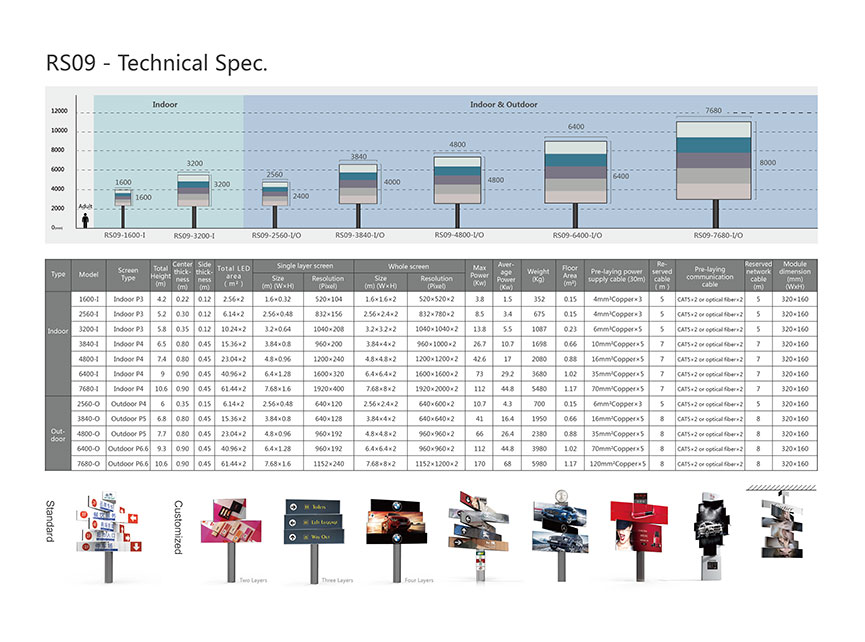Open the Standard signpost image
Image resolution: width=865 pixels, height=642 pixels.
click(x=112, y=535)
